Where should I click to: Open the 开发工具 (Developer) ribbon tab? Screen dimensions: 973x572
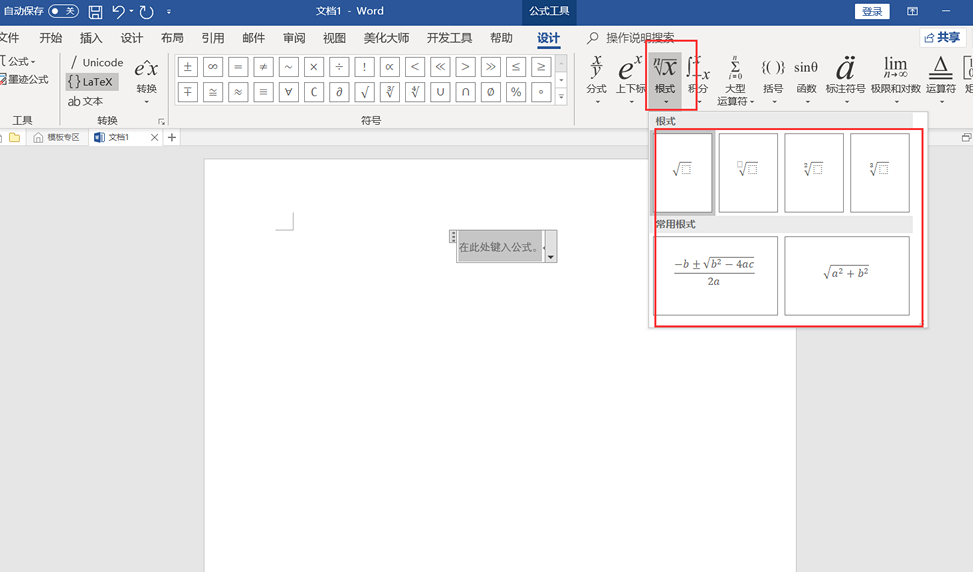point(449,38)
